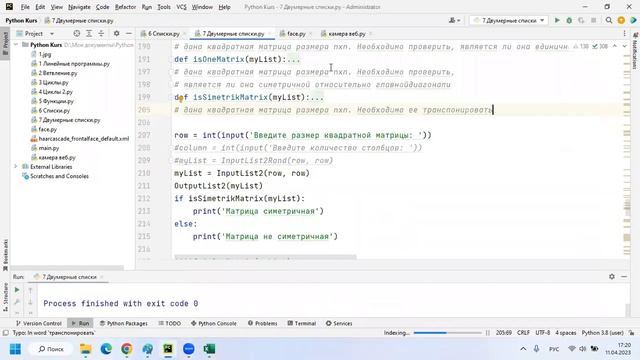Open Python Packages tool window

point(124,323)
